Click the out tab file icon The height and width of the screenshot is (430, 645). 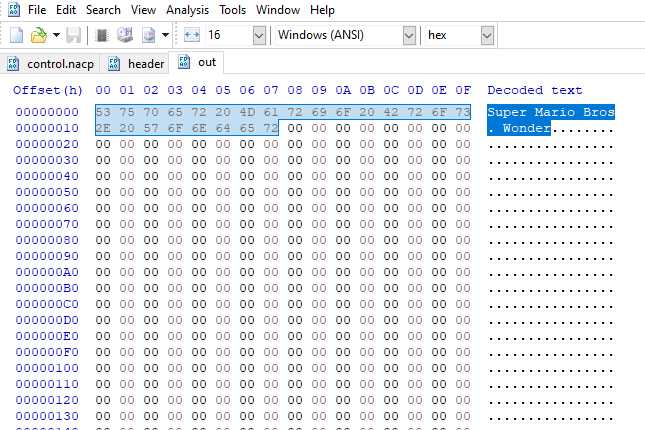click(x=183, y=62)
